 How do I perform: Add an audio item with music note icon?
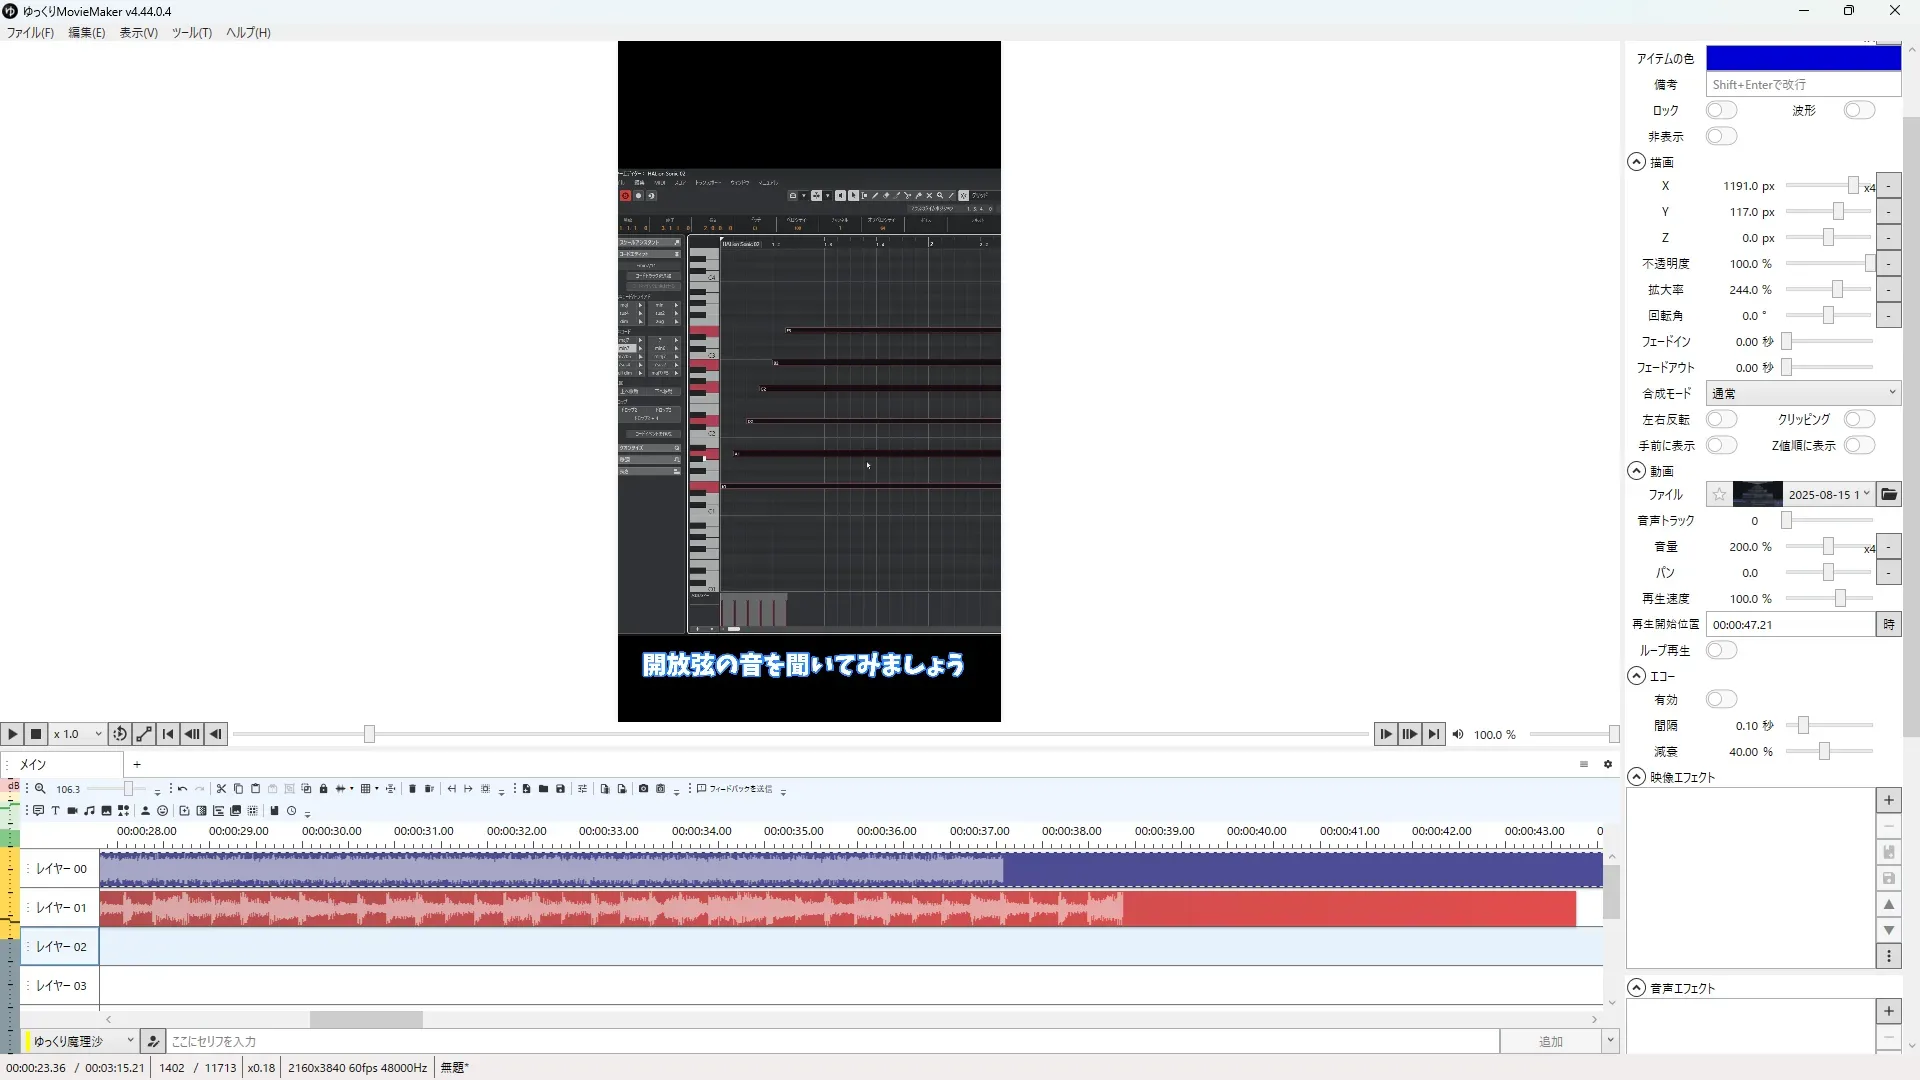point(89,811)
